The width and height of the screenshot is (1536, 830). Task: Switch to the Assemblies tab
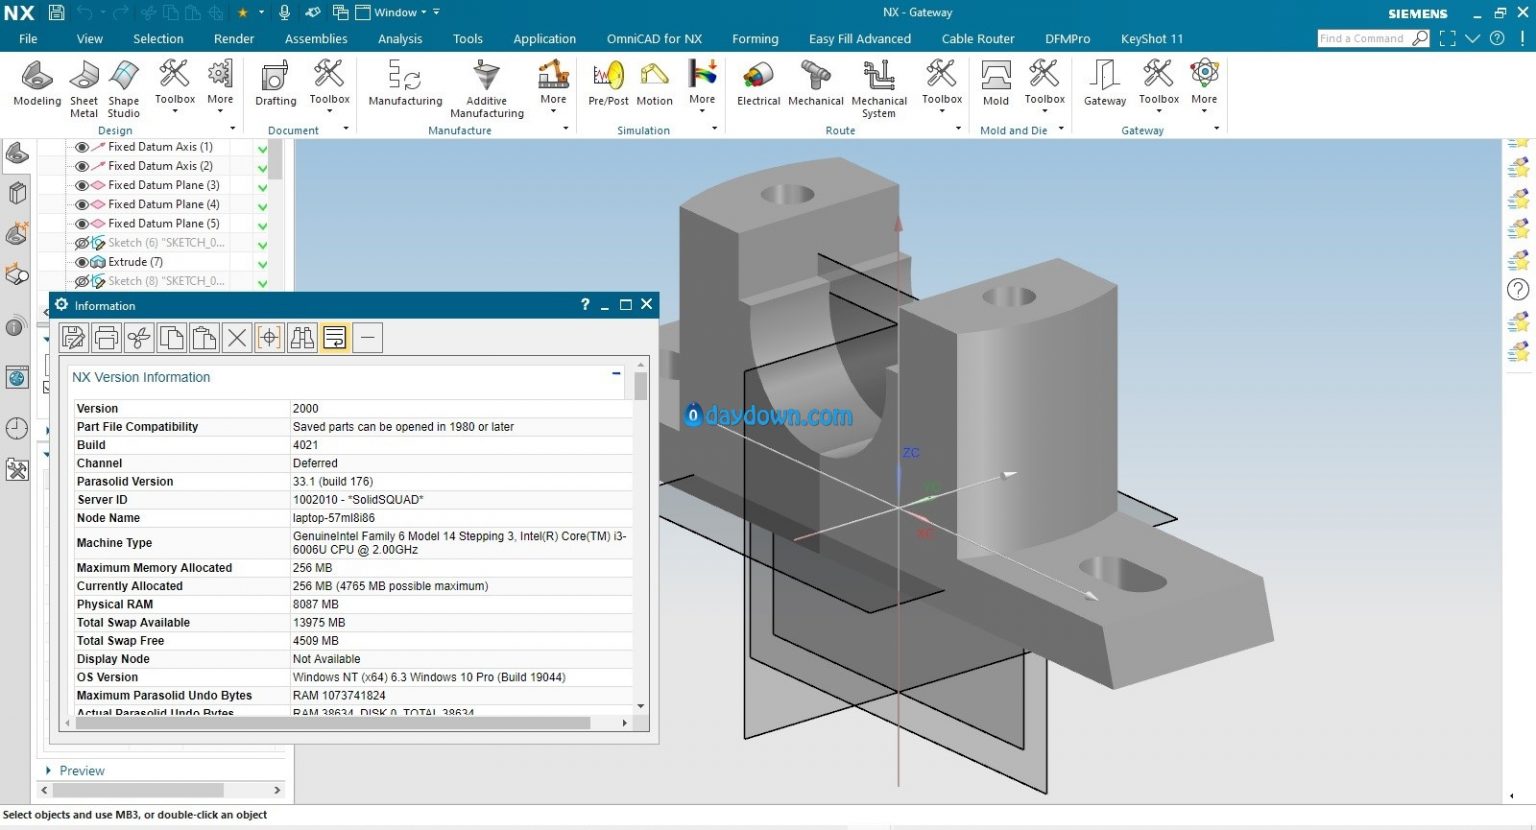pos(316,39)
